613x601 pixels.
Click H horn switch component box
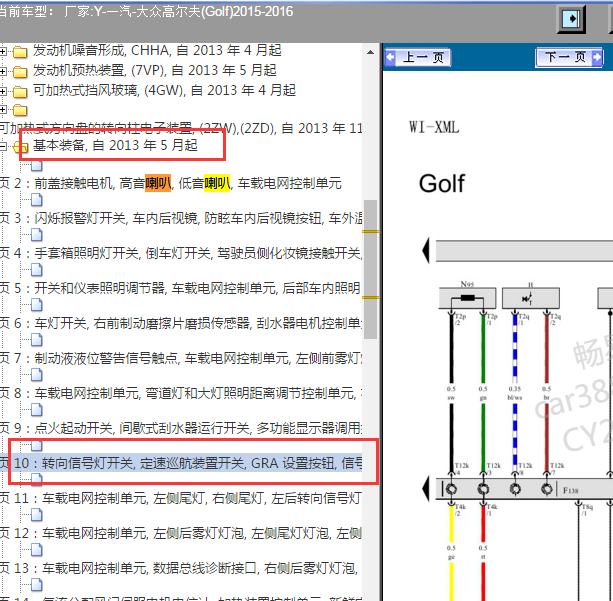pyautogui.click(x=531, y=298)
